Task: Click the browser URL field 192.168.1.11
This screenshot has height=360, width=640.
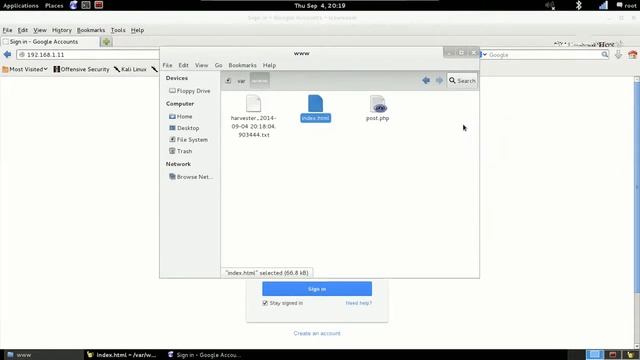Action: click(x=88, y=55)
